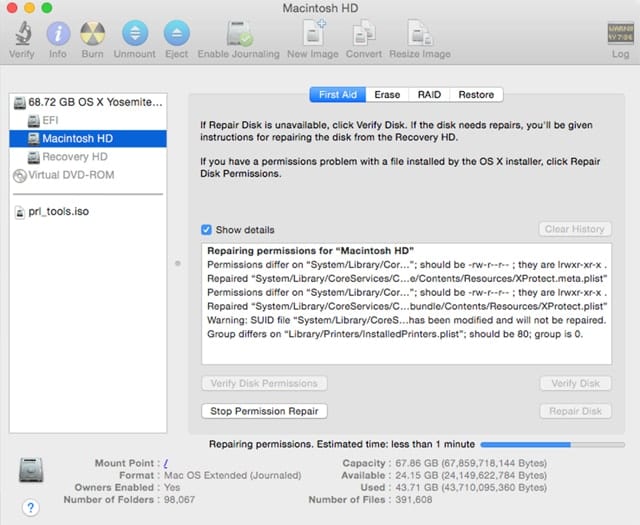640x525 pixels.
Task: Open help with the question mark button
Action: (x=30, y=507)
